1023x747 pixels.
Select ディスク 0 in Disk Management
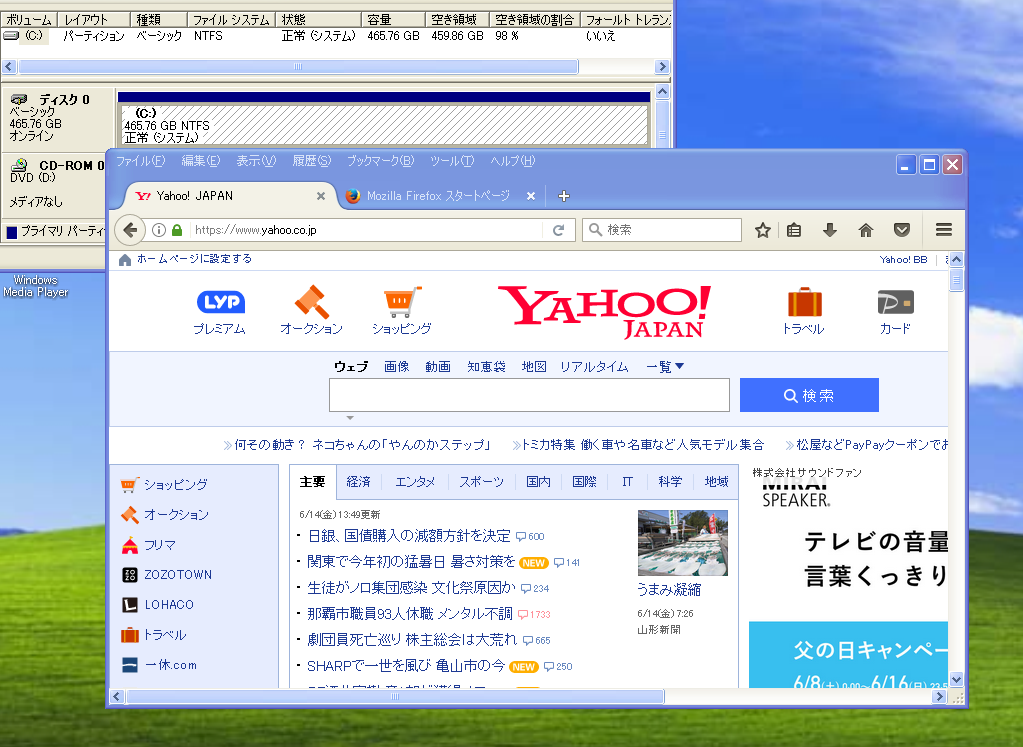[59, 117]
